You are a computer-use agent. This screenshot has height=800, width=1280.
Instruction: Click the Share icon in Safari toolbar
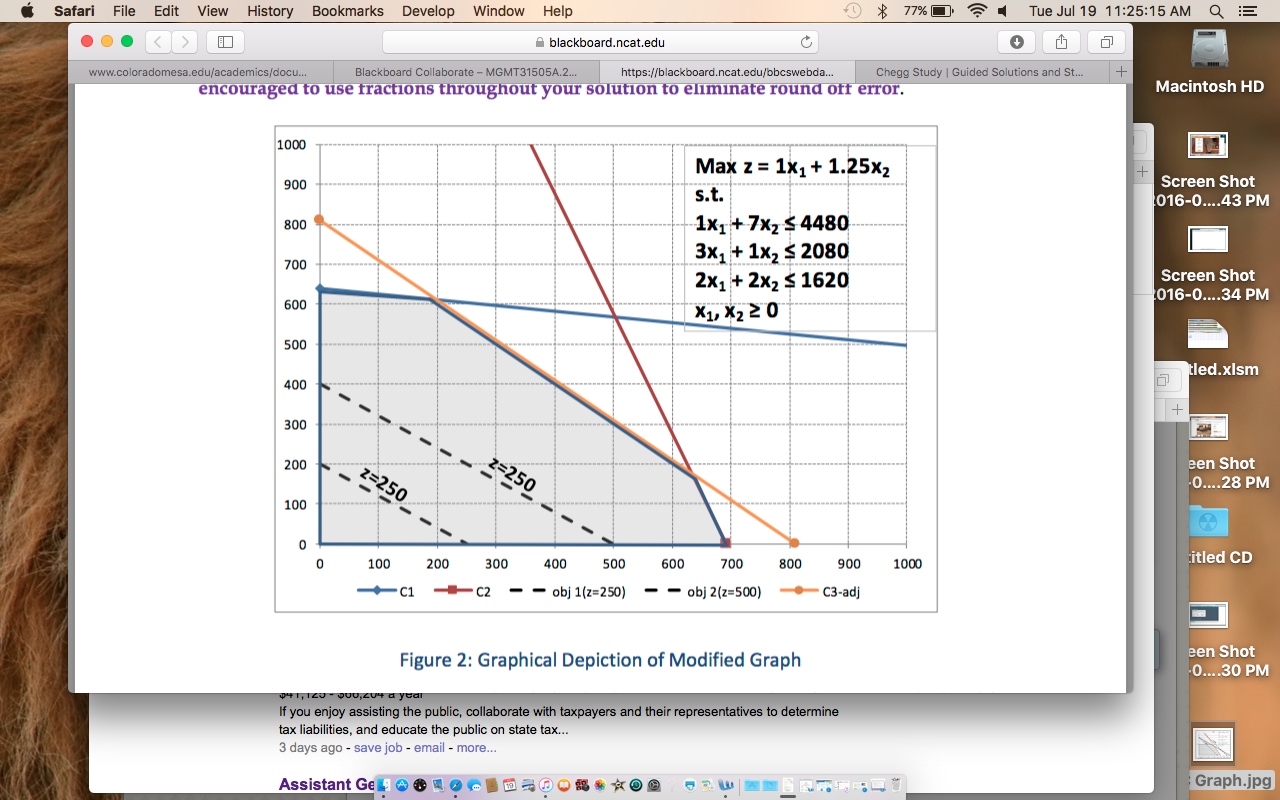[x=1061, y=42]
